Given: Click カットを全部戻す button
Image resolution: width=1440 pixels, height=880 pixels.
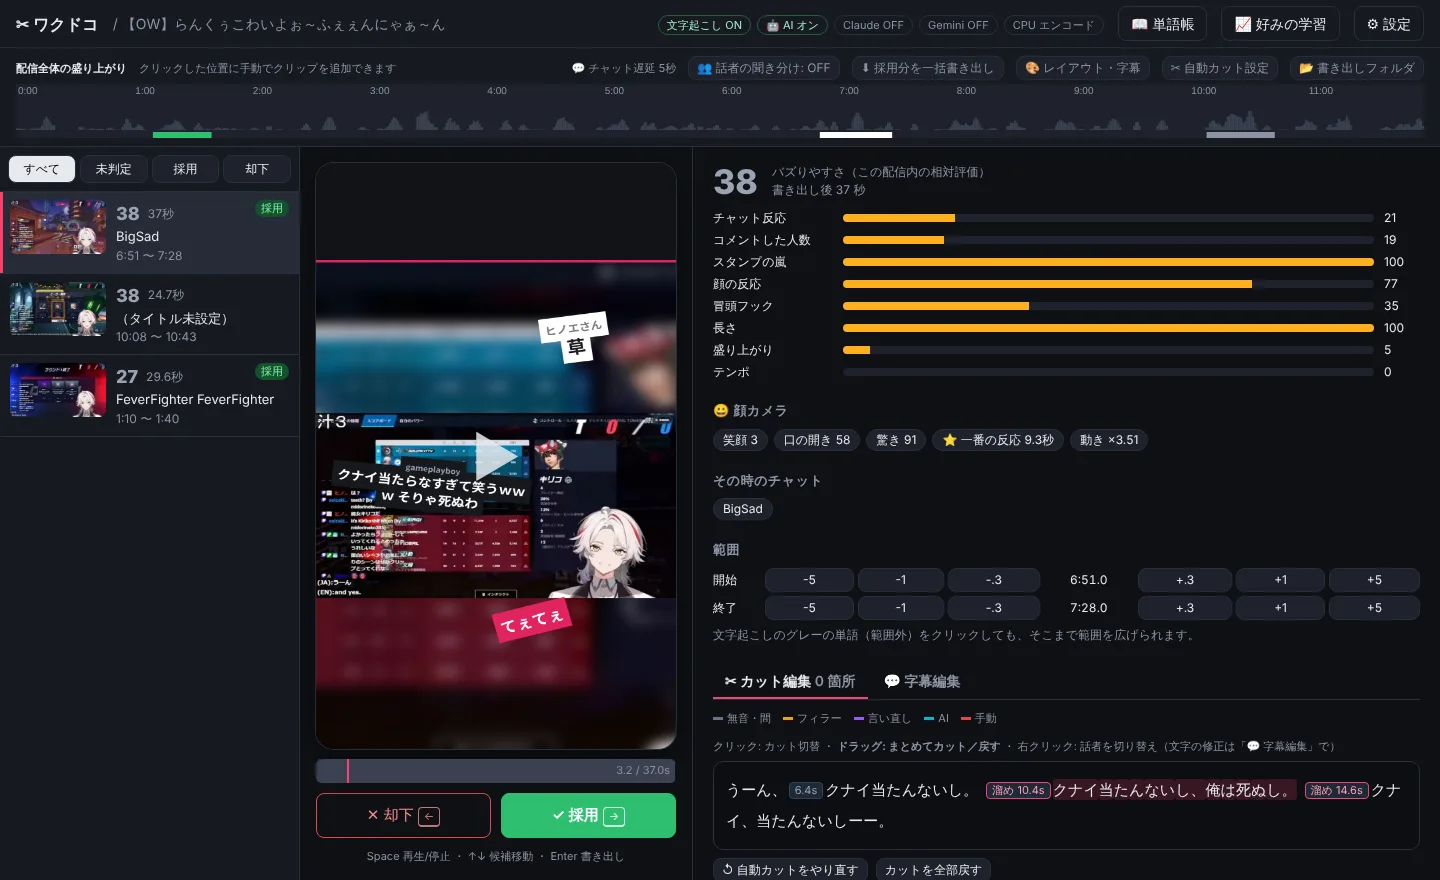Looking at the screenshot, I should 933,869.
